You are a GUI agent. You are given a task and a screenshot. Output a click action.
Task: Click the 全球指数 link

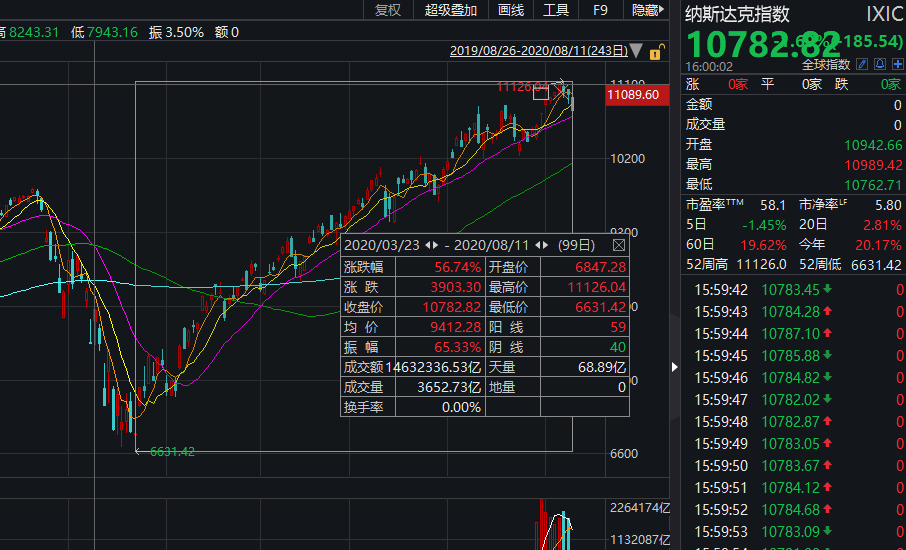tap(825, 65)
